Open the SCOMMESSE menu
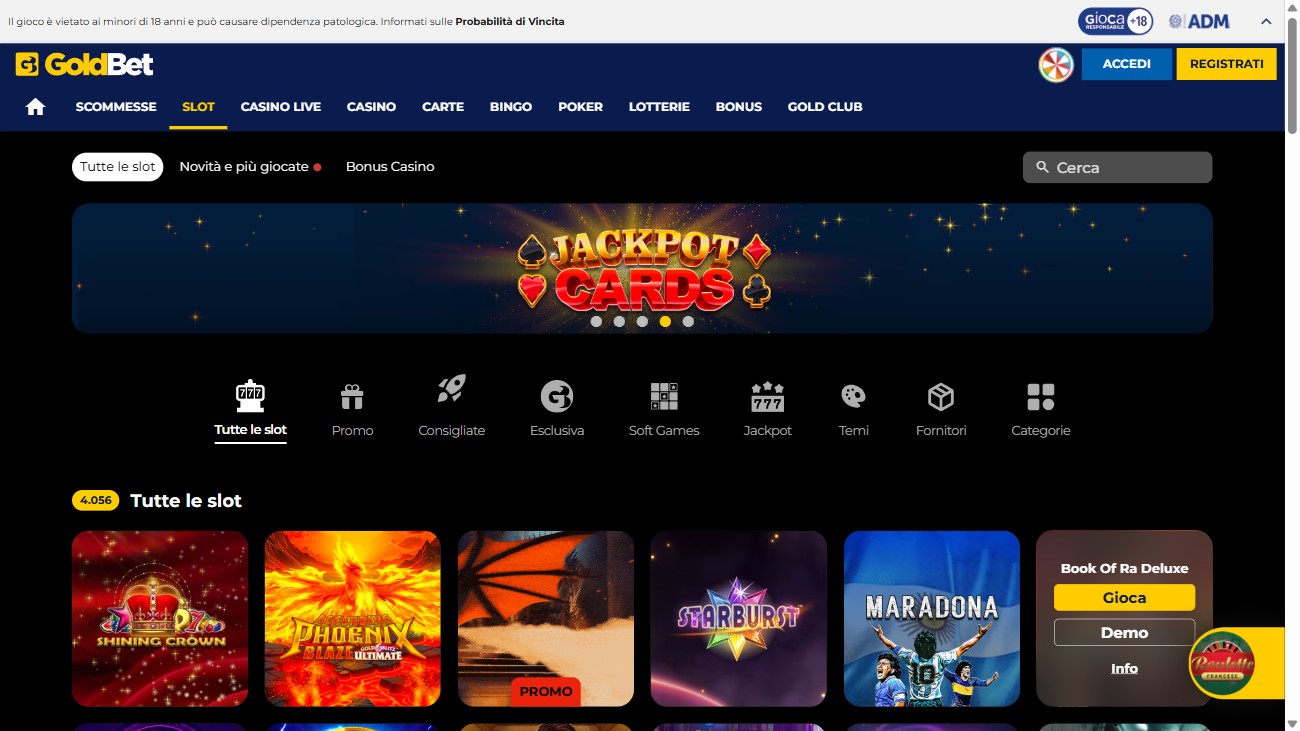The image size is (1300, 731). click(x=116, y=107)
